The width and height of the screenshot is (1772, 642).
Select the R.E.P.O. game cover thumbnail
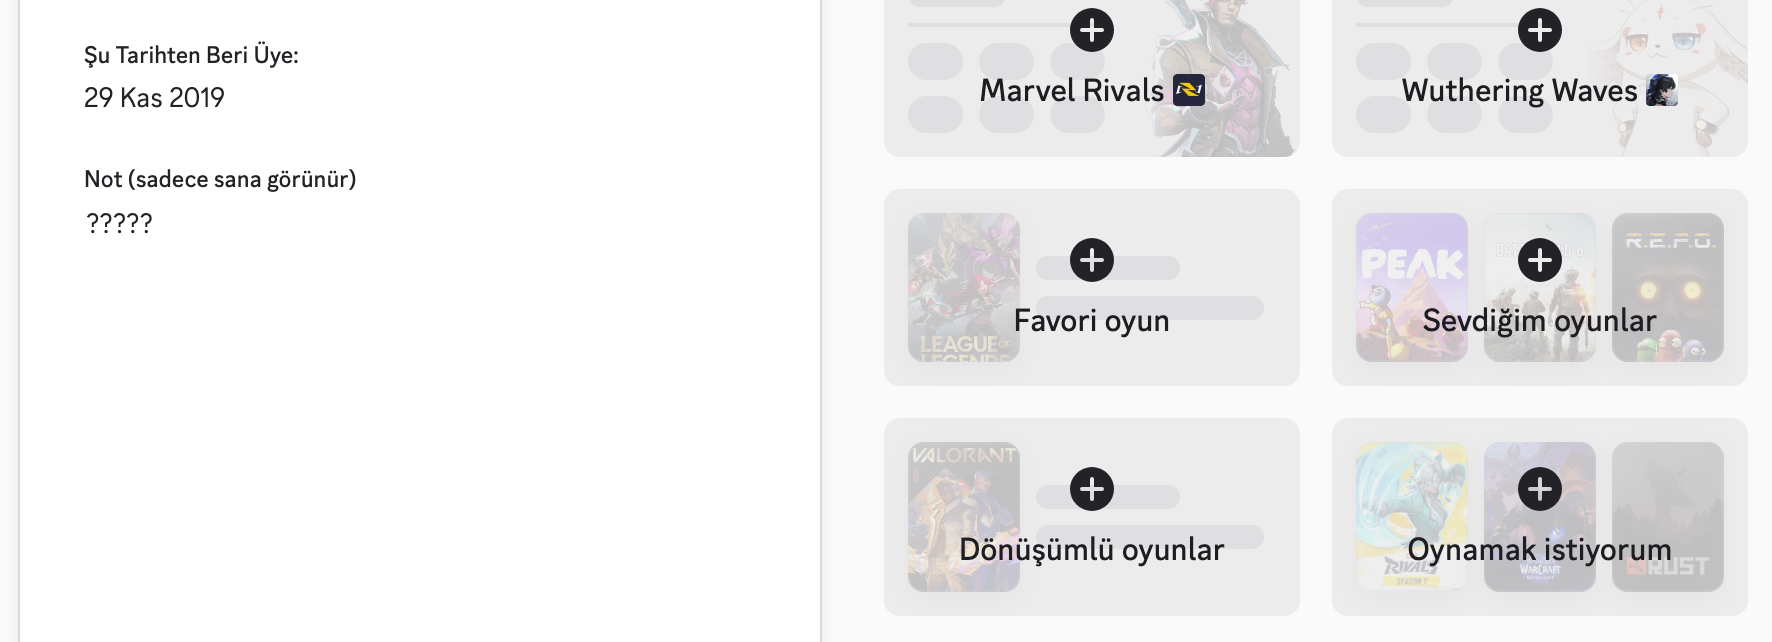[x=1668, y=287]
